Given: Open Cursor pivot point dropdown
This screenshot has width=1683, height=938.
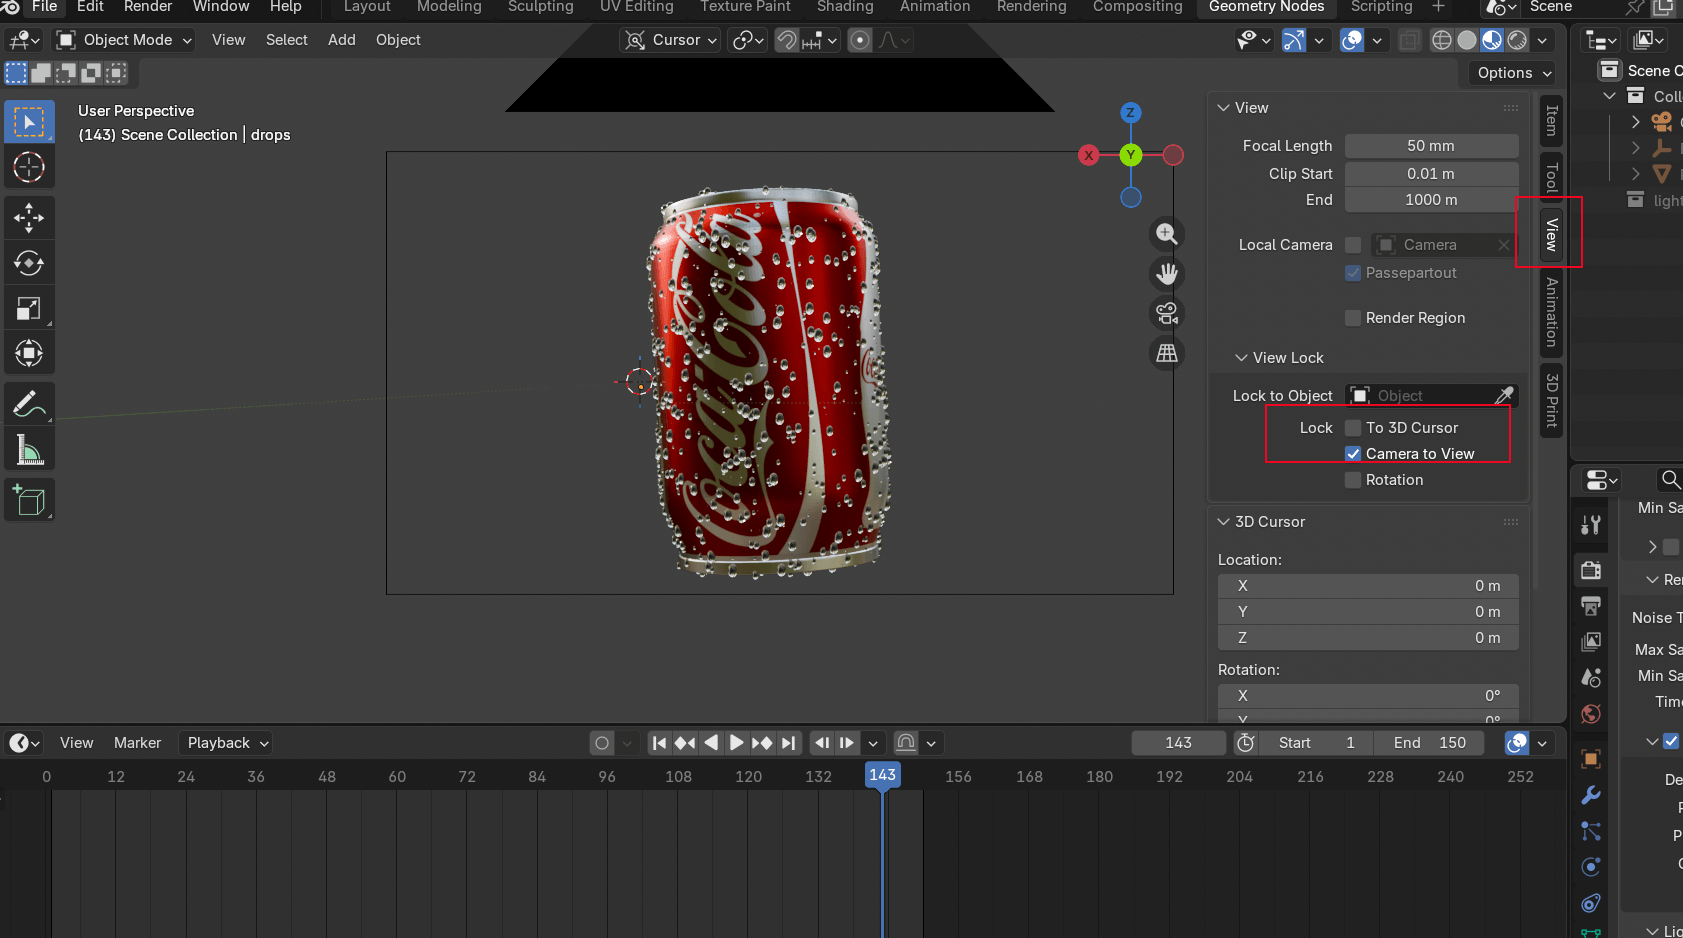Looking at the screenshot, I should pos(671,40).
